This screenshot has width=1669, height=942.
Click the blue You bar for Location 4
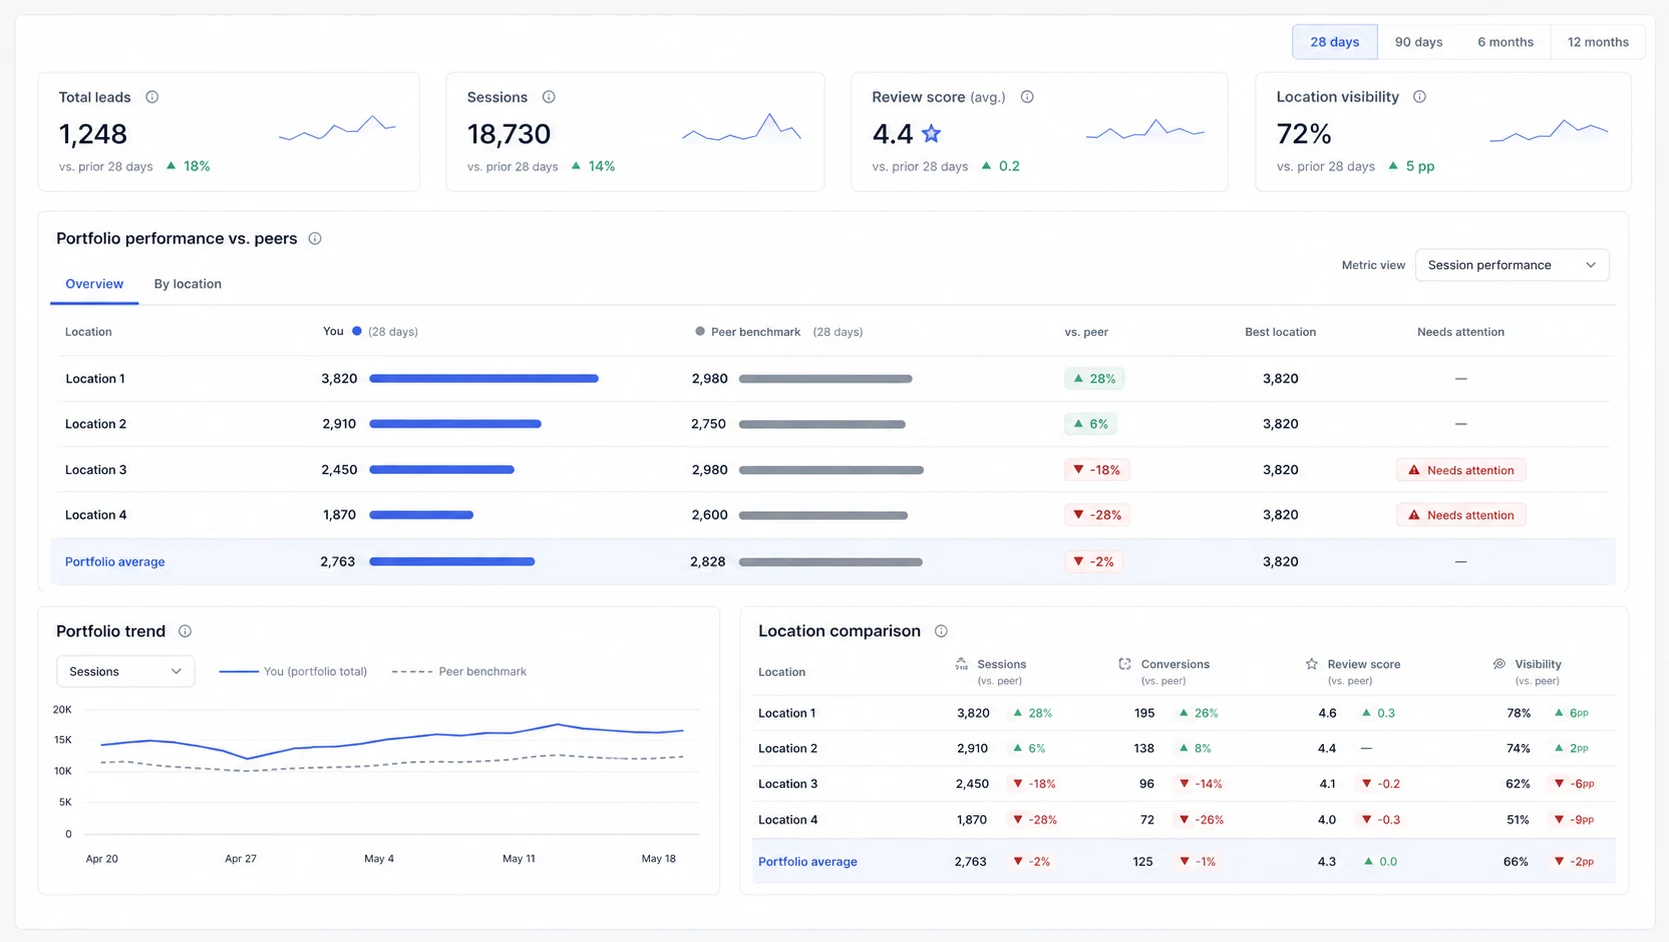click(x=421, y=516)
